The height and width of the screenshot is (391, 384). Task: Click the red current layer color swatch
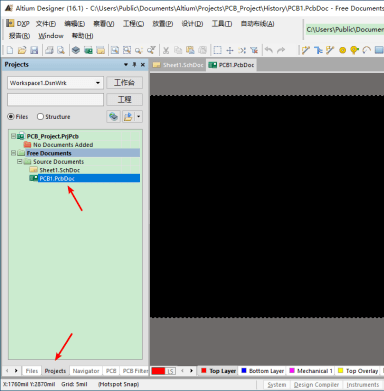point(158,371)
